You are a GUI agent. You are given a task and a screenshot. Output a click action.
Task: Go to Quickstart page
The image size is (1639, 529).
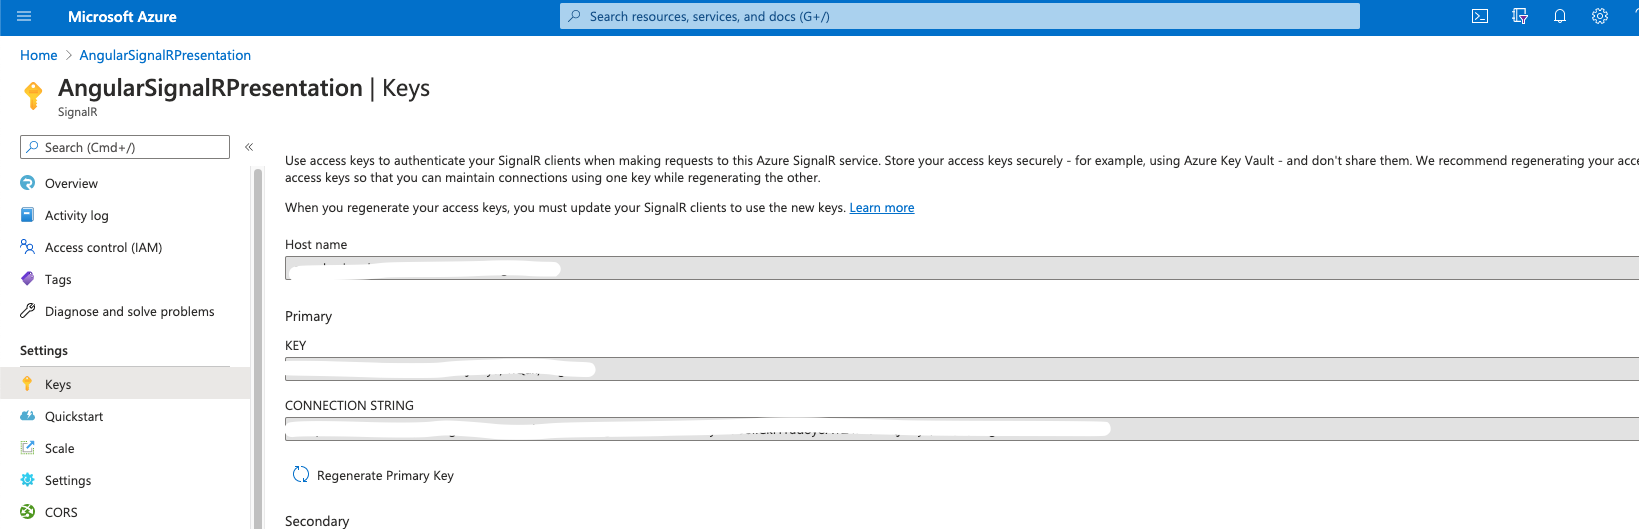[x=74, y=417]
